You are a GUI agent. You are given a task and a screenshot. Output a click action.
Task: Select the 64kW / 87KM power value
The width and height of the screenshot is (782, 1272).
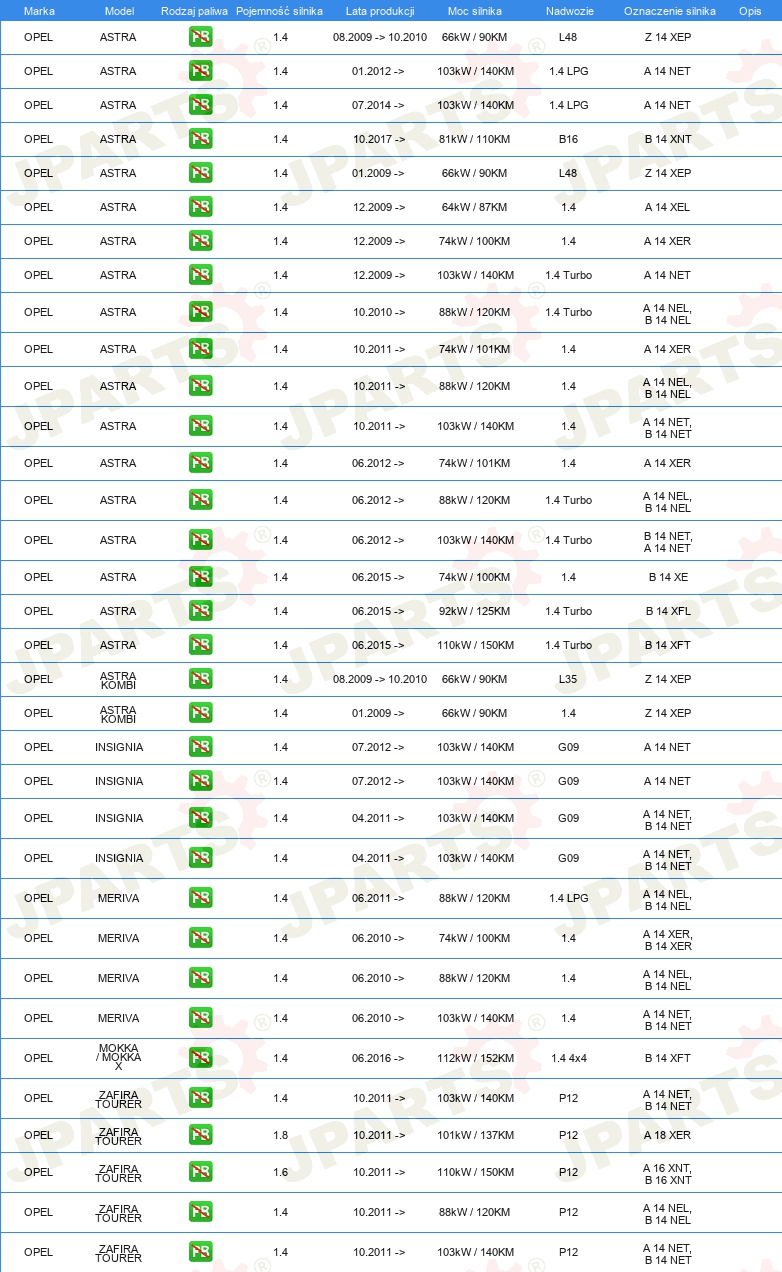[474, 207]
